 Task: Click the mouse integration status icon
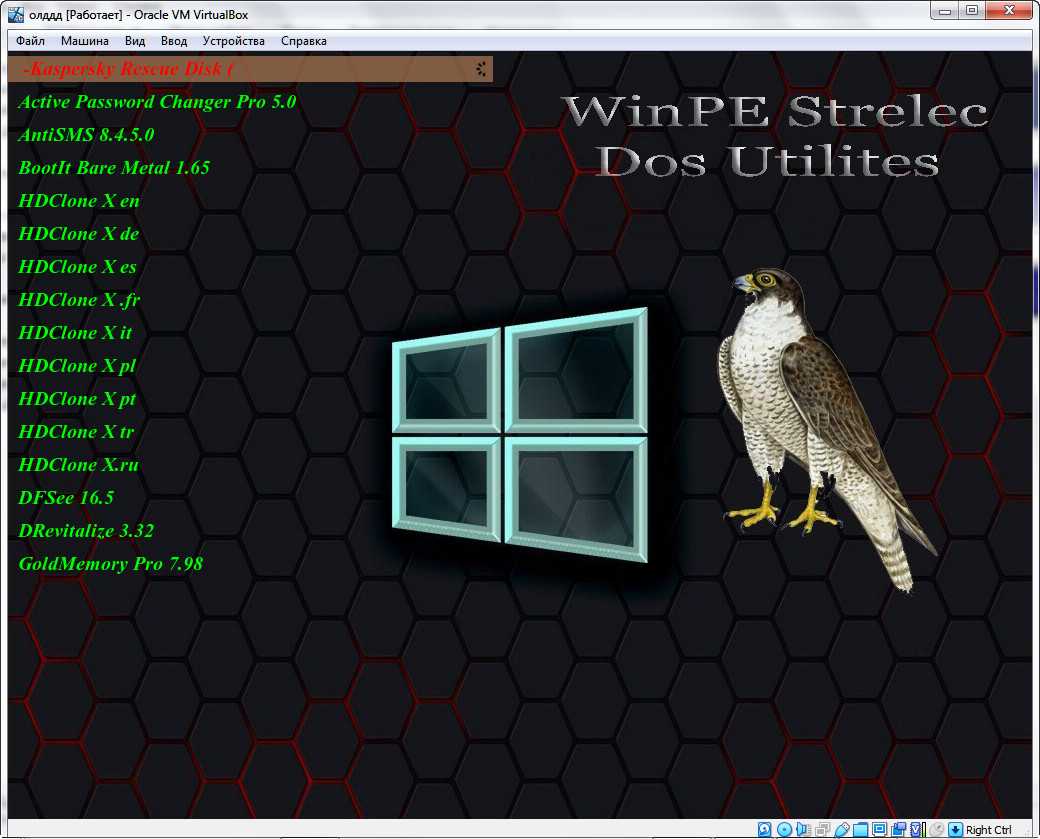click(x=937, y=829)
